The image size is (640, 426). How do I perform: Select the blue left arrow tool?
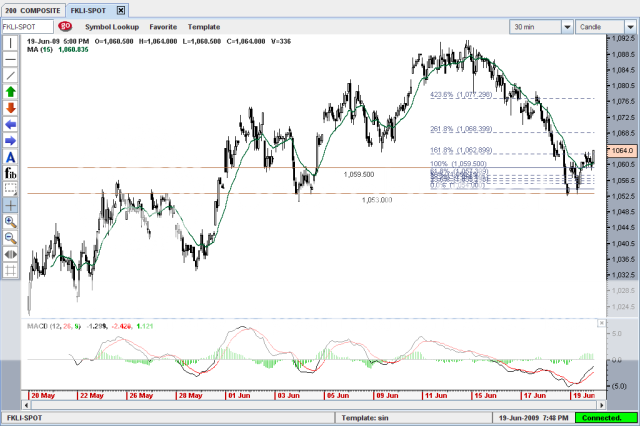pos(11,124)
